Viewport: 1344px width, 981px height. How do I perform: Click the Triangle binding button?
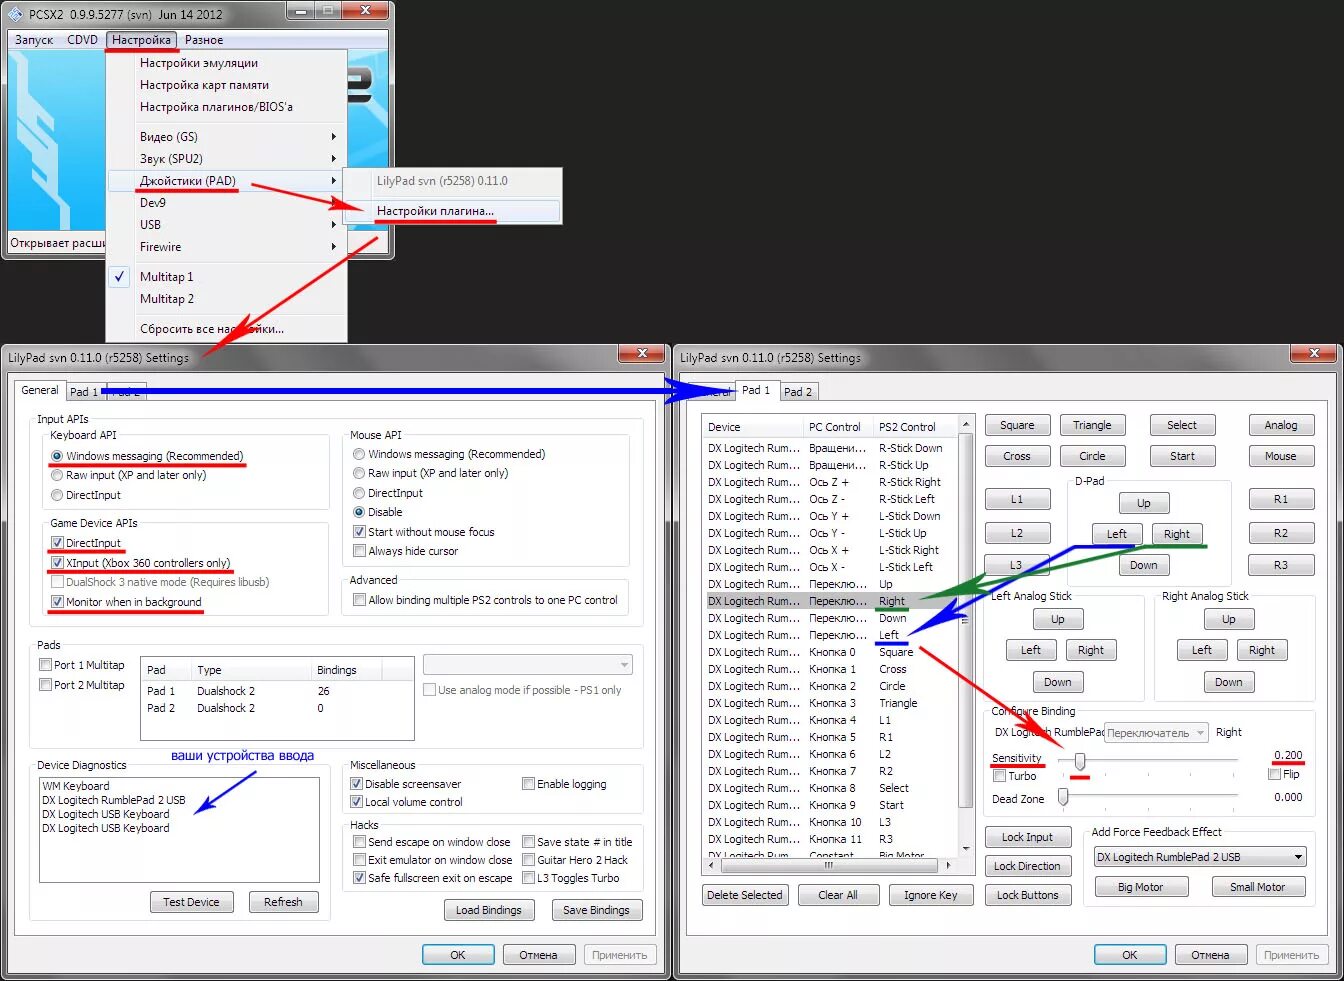[1092, 425]
